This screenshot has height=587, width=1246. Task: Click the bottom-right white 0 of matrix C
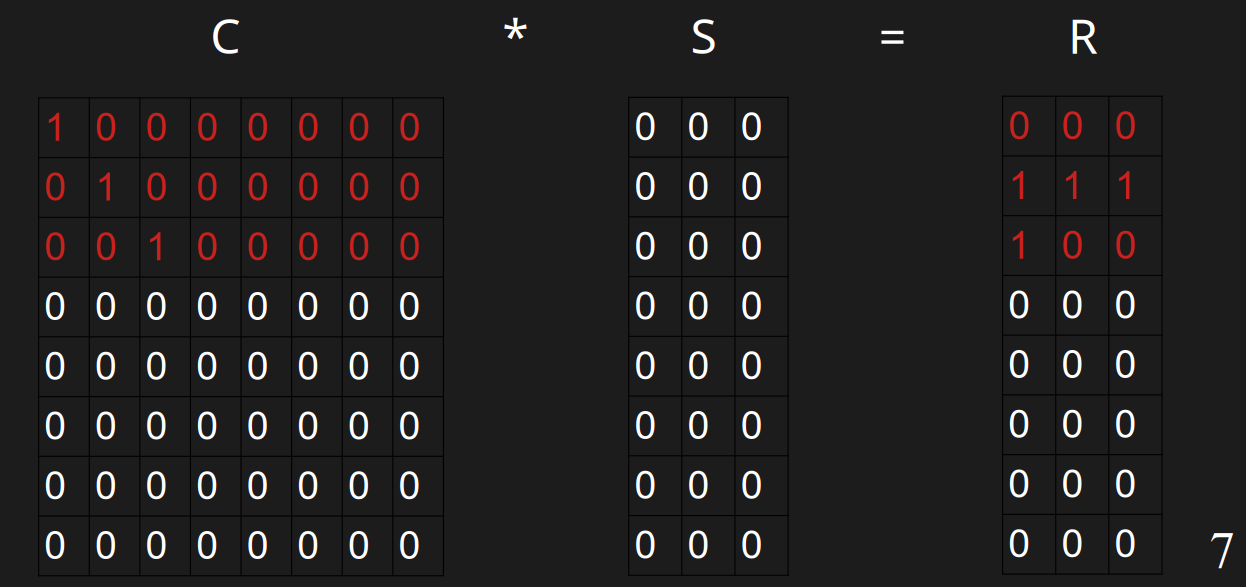click(409, 545)
